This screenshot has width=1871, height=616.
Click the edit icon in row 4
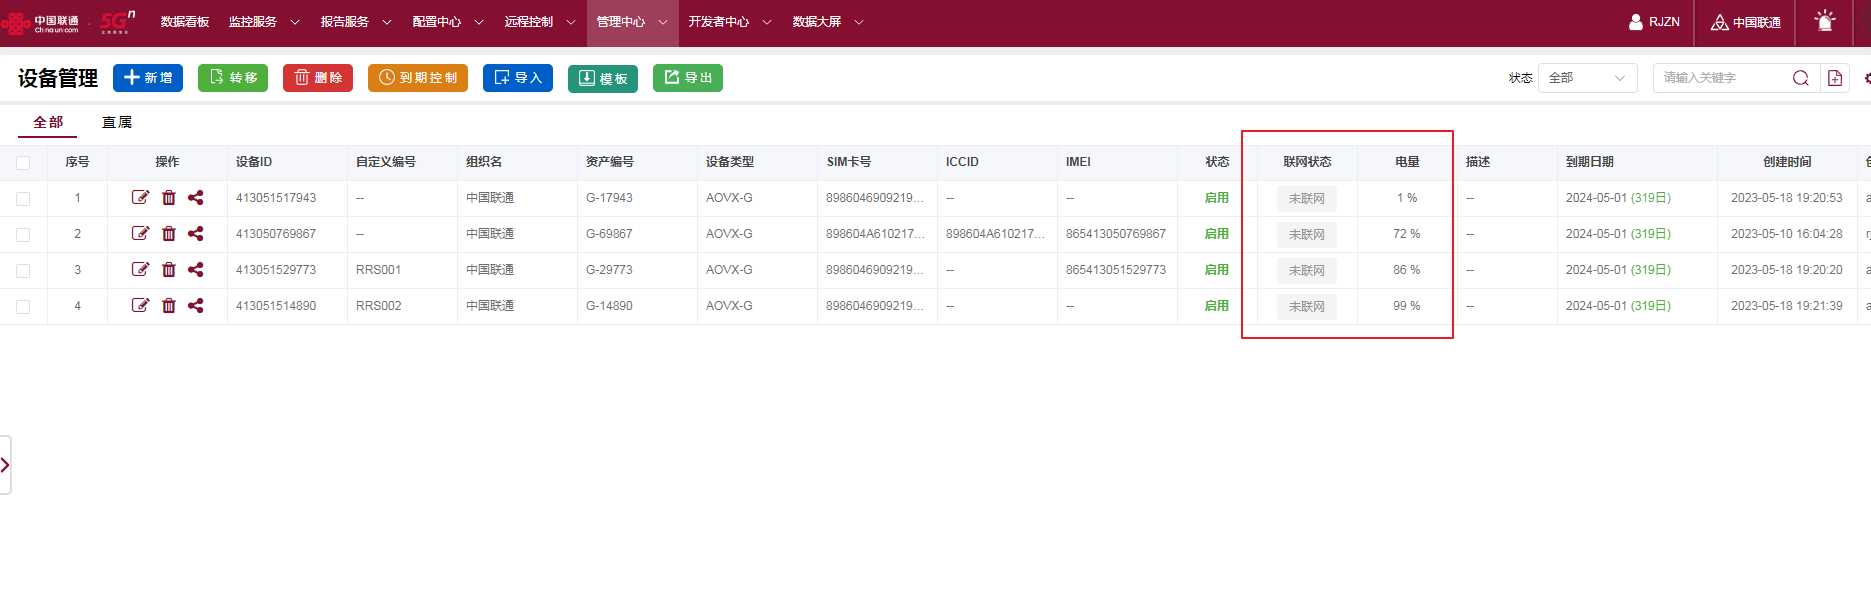[x=140, y=306]
